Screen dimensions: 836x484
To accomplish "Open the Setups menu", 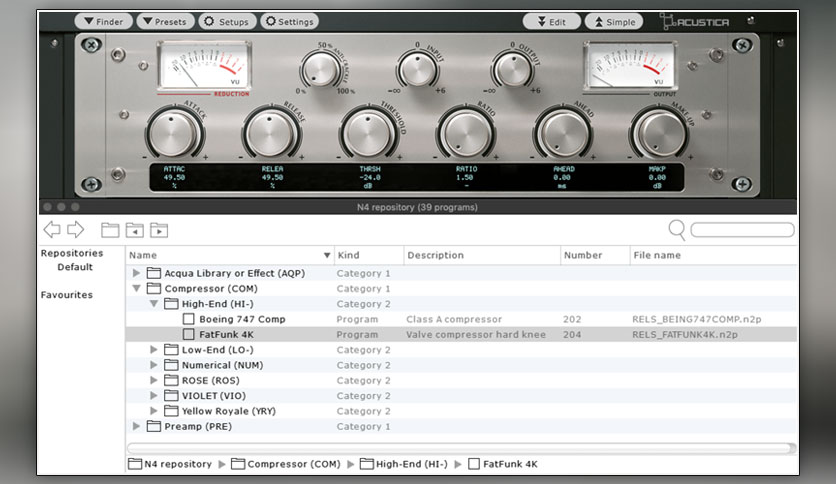I will pos(227,21).
